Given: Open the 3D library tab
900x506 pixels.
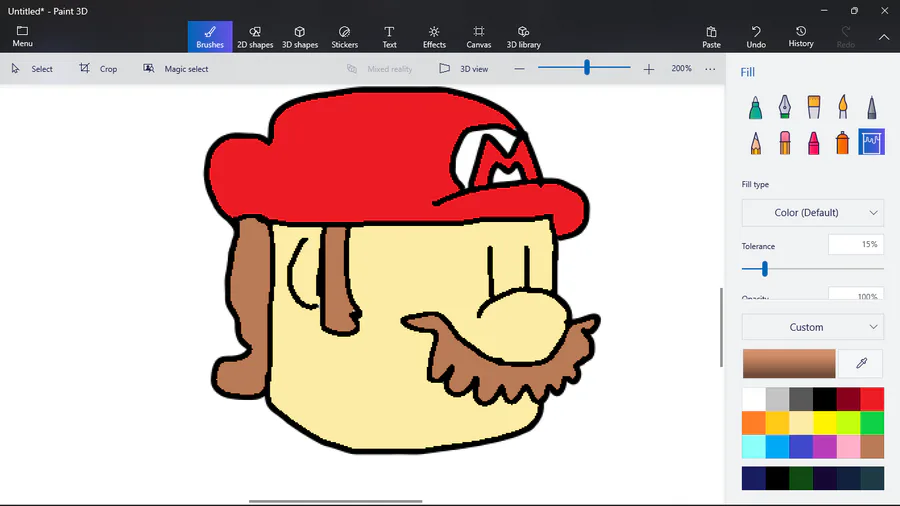Looking at the screenshot, I should pyautogui.click(x=523, y=37).
